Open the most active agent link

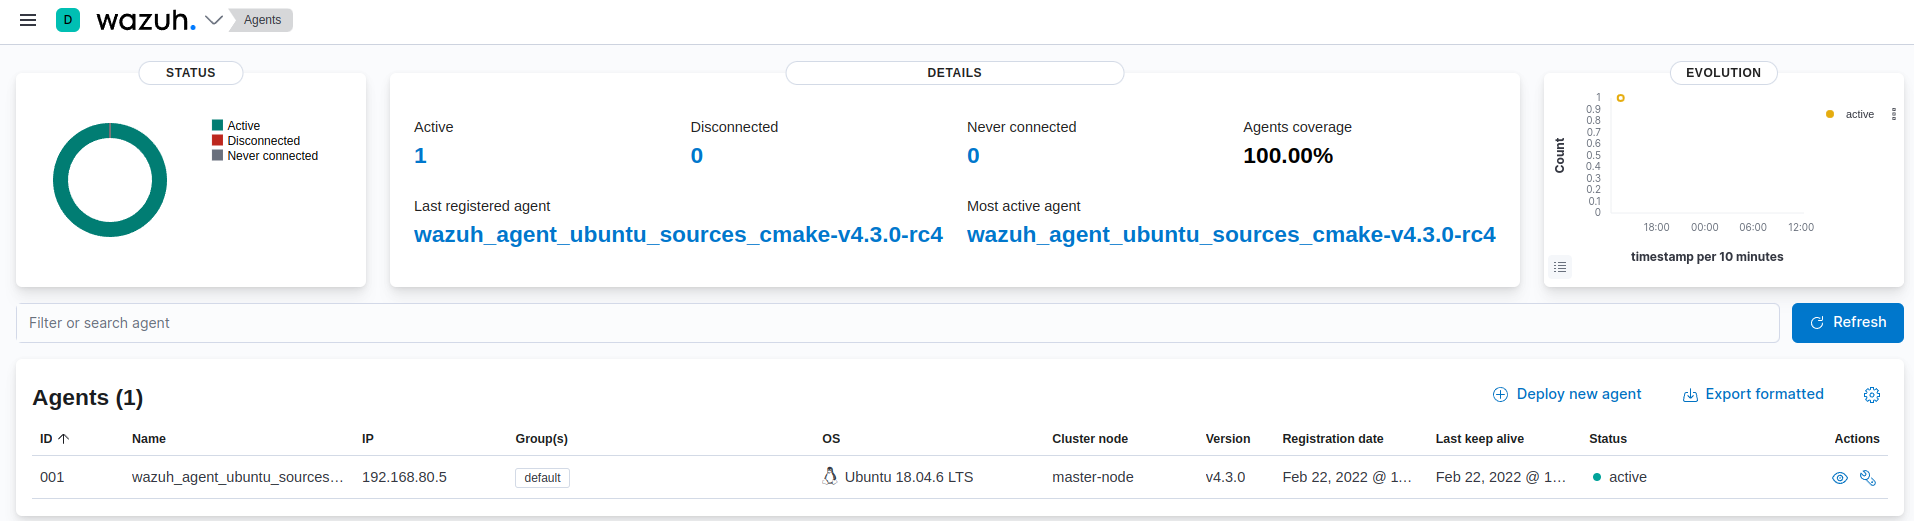pos(1231,235)
